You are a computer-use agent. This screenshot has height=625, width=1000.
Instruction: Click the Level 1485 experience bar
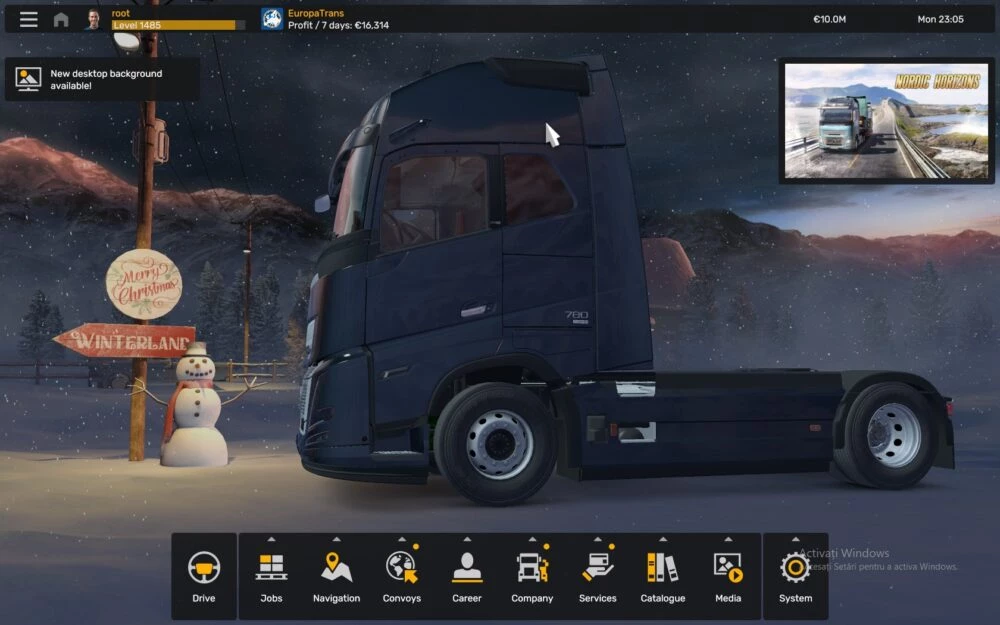[x=173, y=25]
